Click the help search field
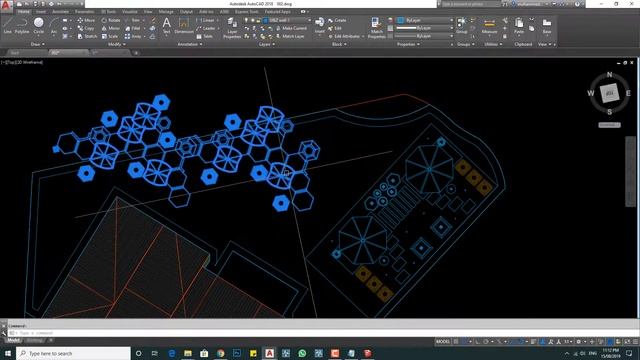 pyautogui.click(x=470, y=4)
